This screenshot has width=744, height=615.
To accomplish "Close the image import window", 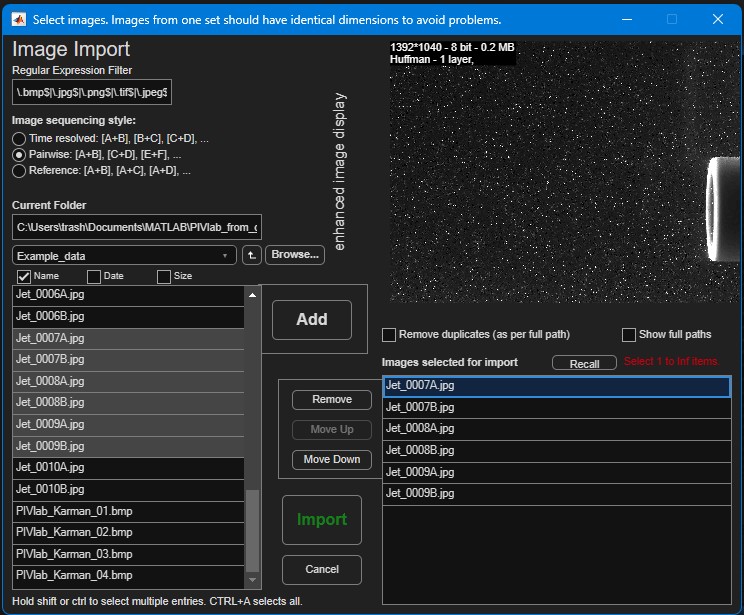I will point(717,19).
